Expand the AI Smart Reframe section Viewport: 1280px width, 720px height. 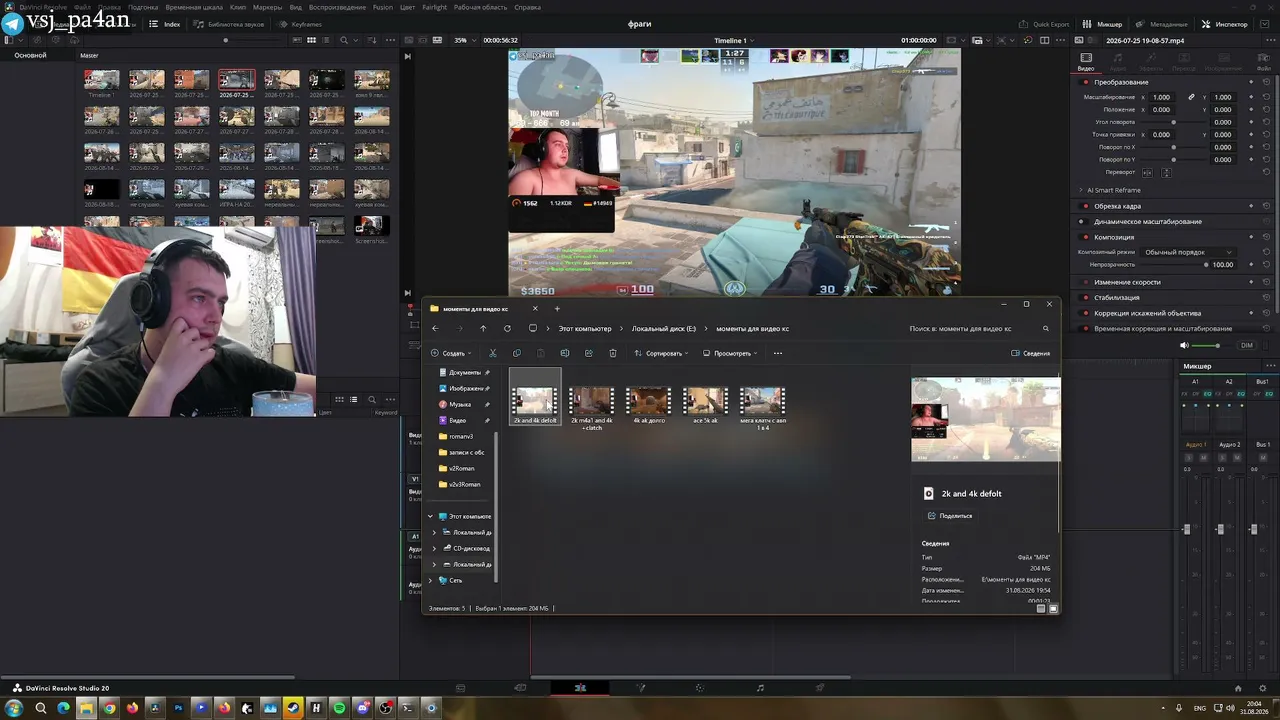1081,190
